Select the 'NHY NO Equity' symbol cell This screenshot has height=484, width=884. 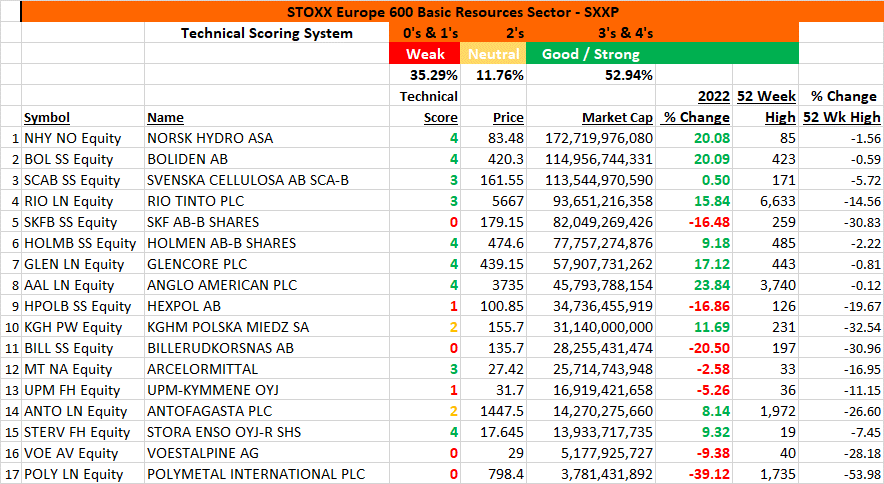[x=82, y=138]
